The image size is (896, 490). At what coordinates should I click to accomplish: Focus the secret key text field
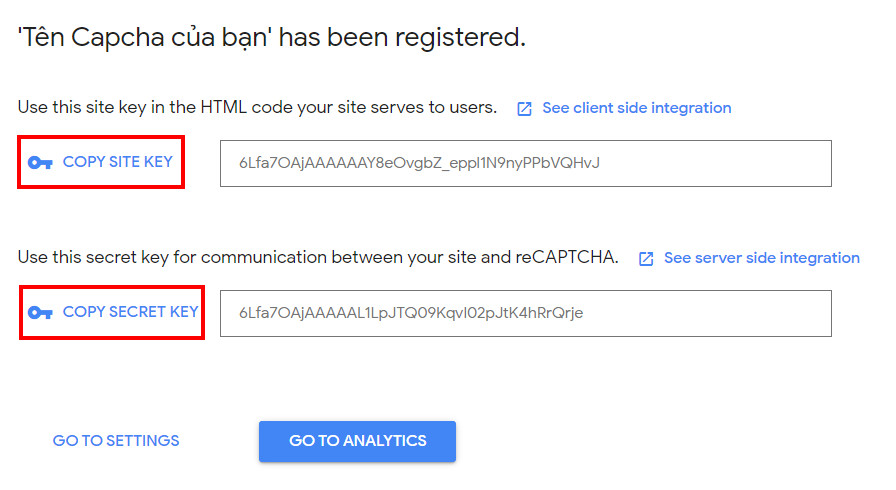[x=525, y=313]
